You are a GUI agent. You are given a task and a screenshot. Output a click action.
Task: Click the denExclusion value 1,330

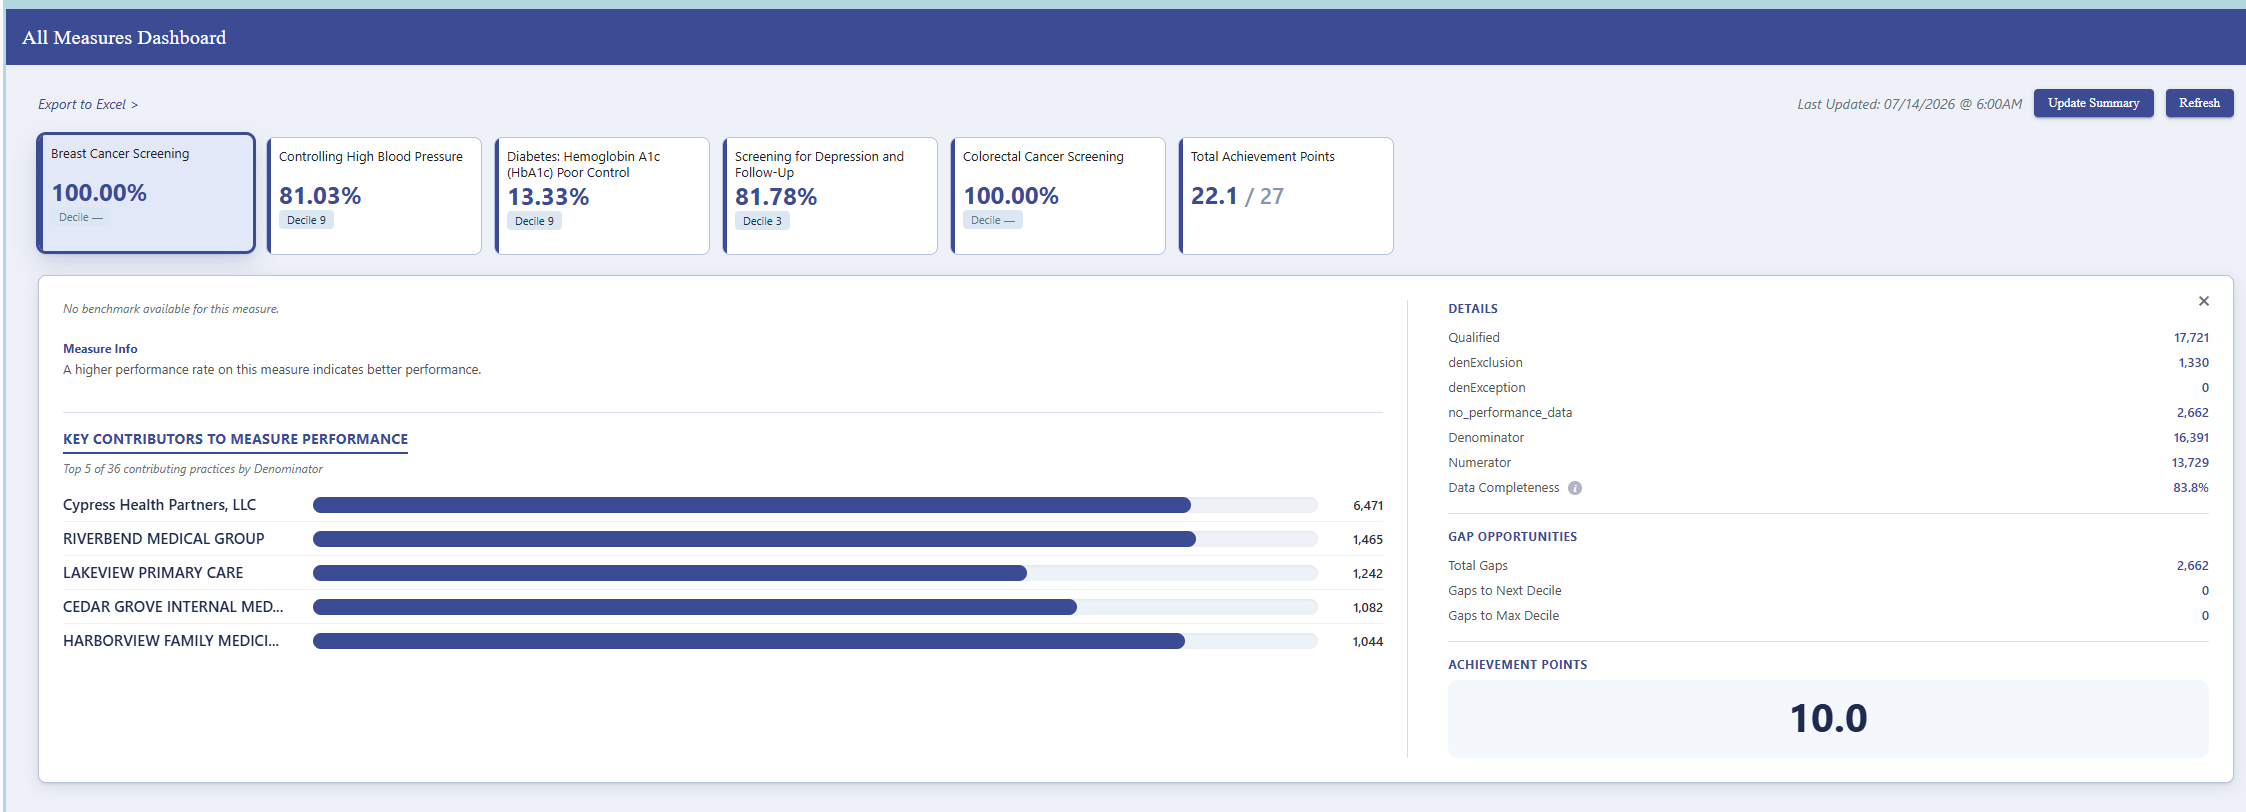2194,363
